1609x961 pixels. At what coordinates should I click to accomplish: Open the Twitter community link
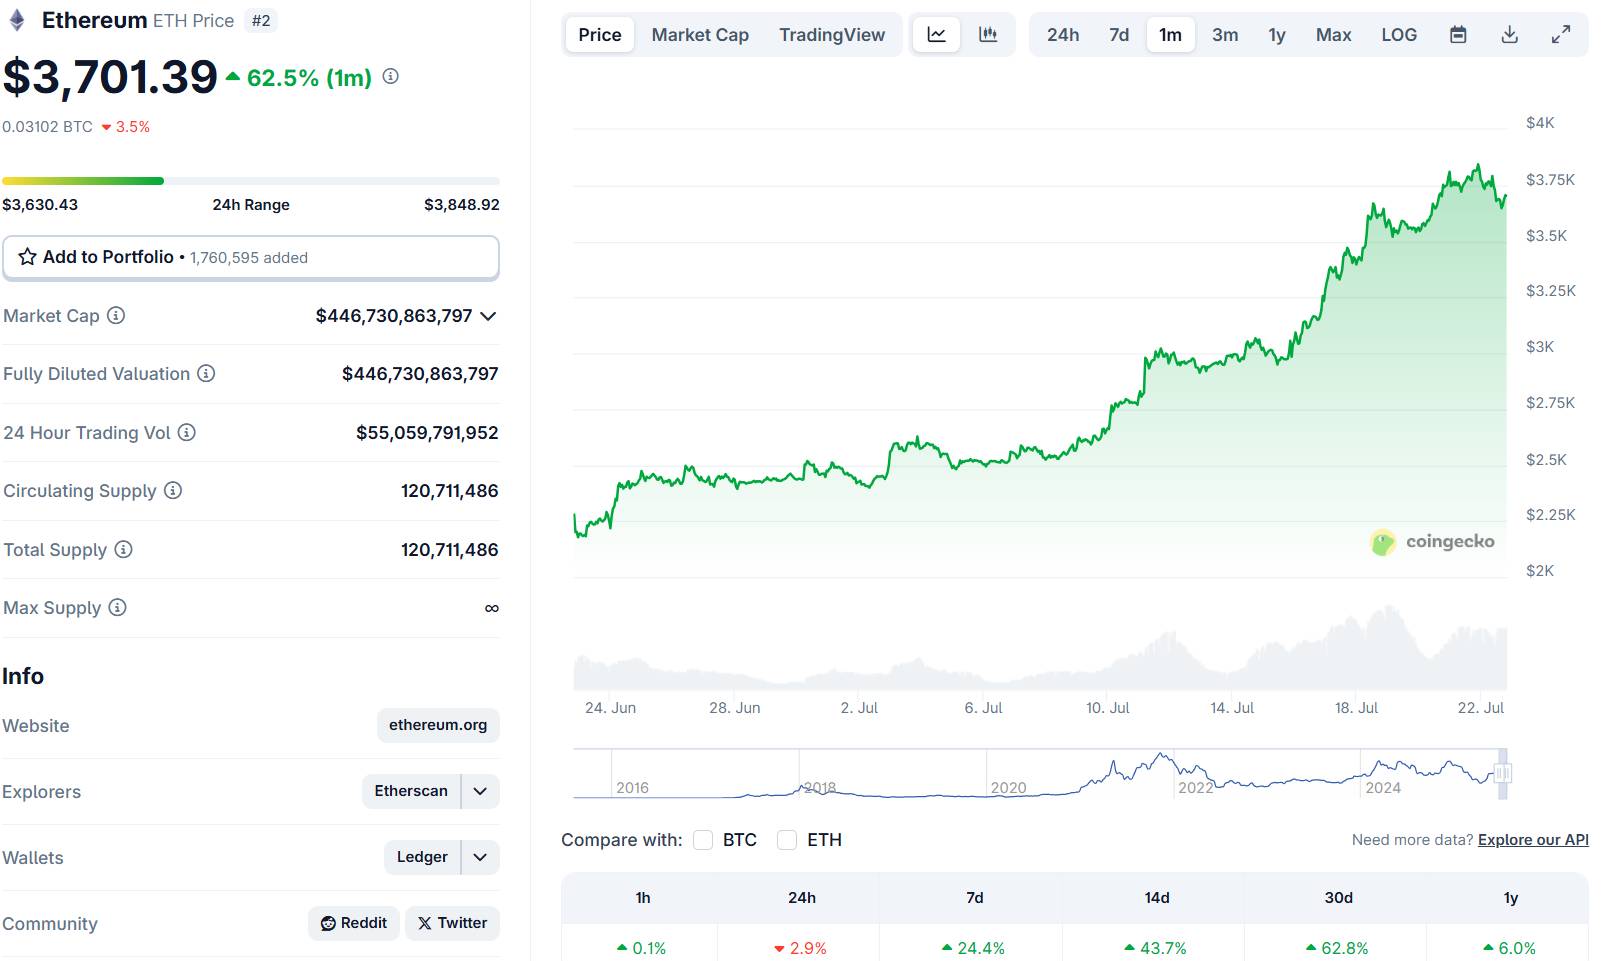(x=452, y=923)
